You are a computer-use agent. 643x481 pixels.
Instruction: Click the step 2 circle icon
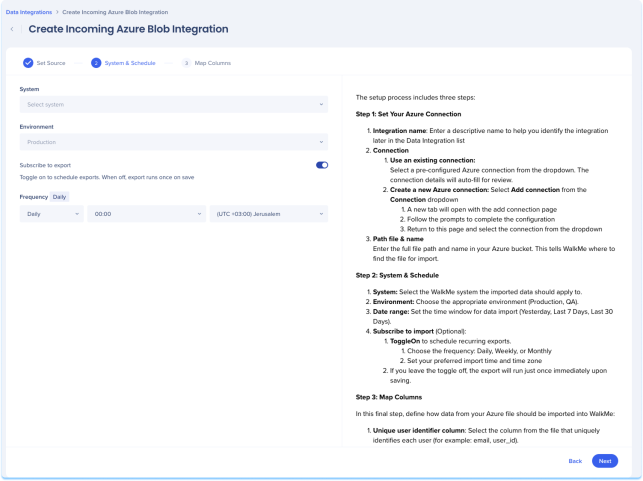[x=96, y=63]
